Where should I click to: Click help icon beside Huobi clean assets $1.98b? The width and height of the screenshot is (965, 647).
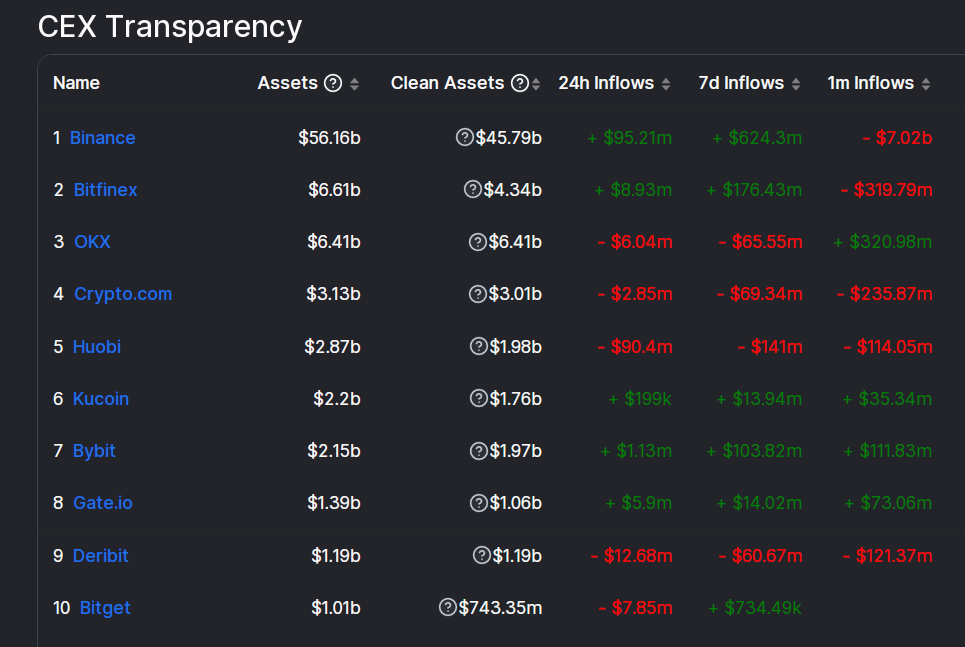coord(479,347)
